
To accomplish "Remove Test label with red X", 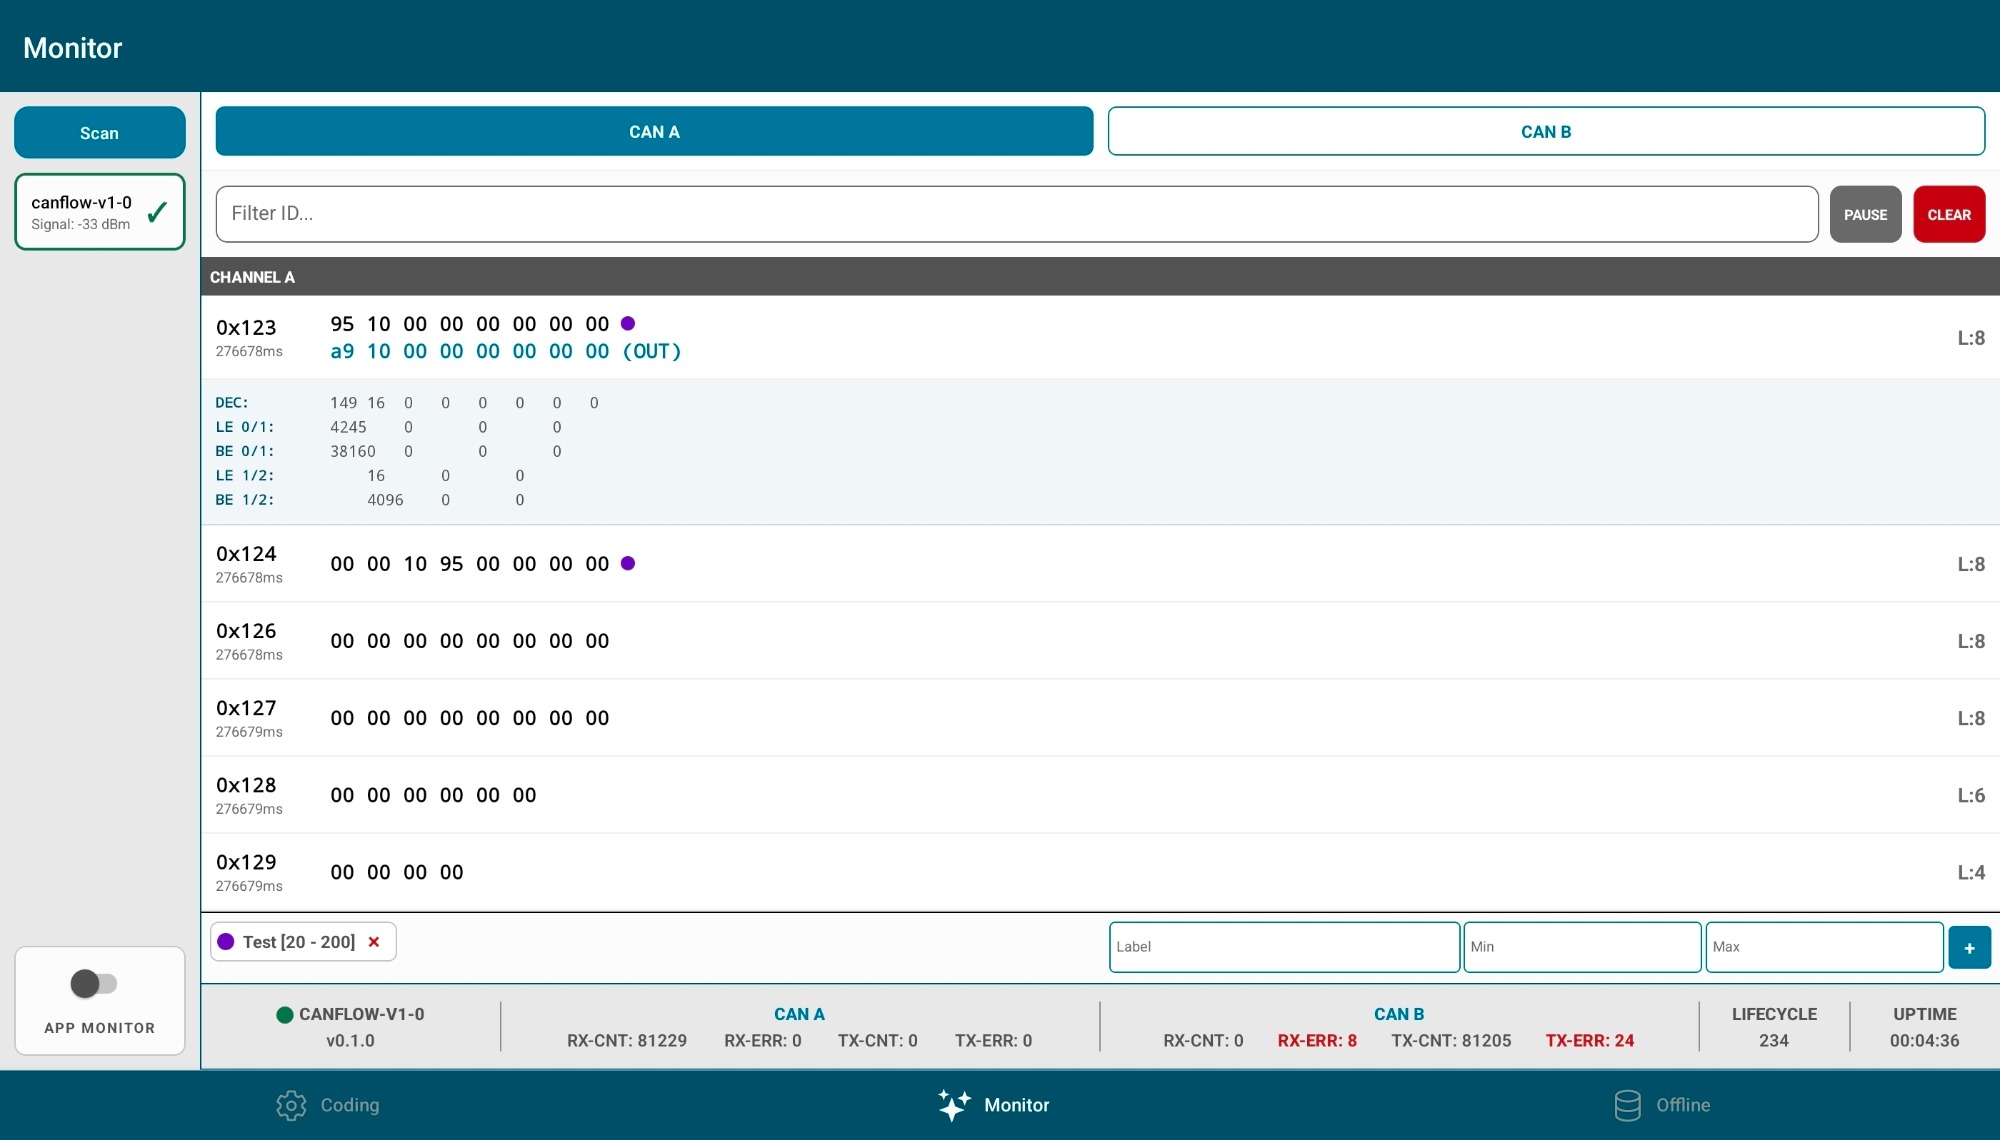I will click(374, 942).
